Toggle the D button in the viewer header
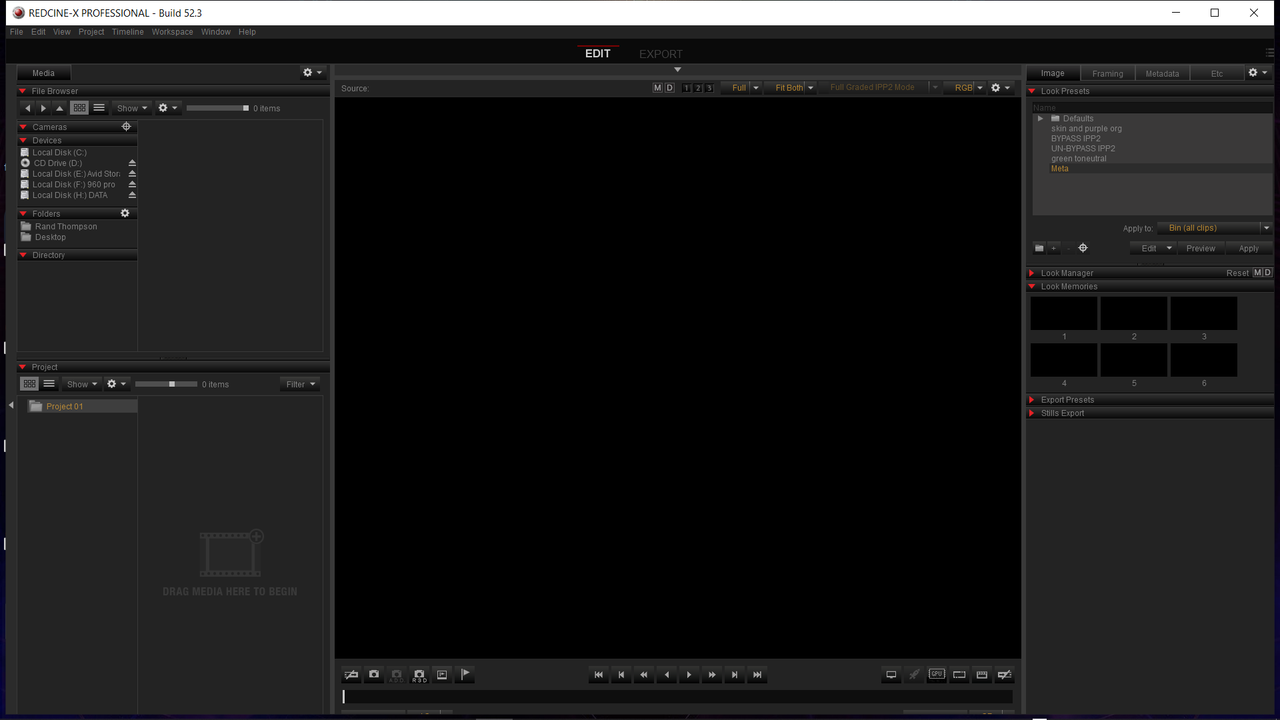Image resolution: width=1280 pixels, height=720 pixels. coord(669,88)
